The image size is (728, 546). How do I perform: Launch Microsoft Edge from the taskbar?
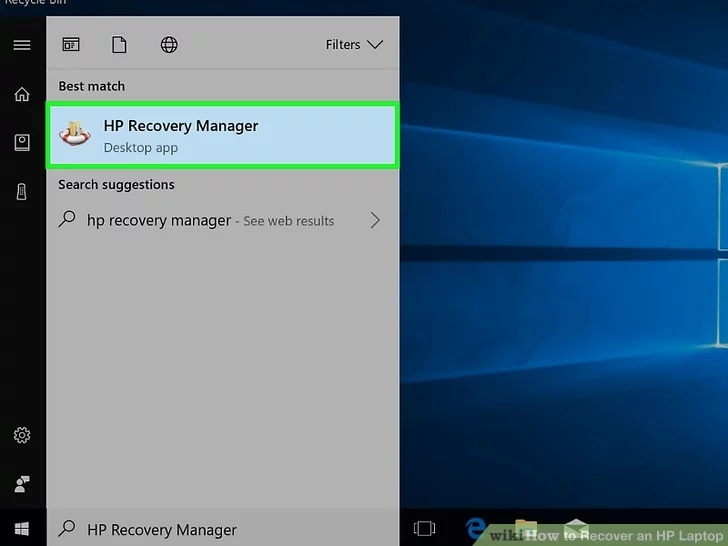pyautogui.click(x=476, y=528)
